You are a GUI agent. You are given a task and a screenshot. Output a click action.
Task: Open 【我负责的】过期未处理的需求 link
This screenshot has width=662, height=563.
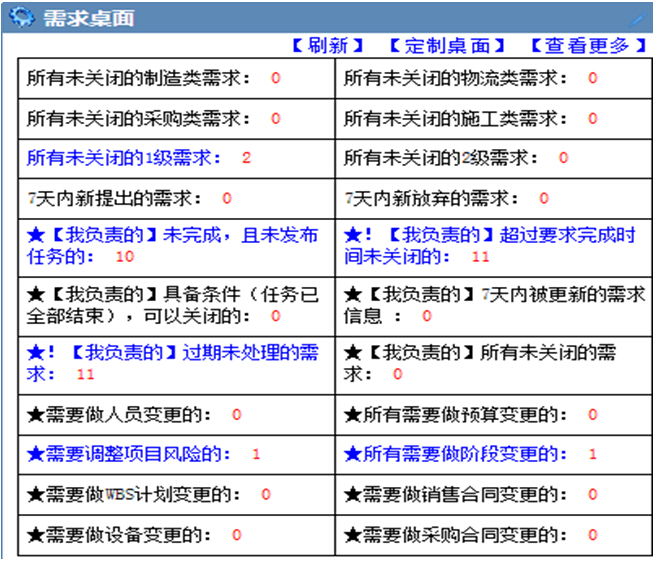[x=172, y=363]
